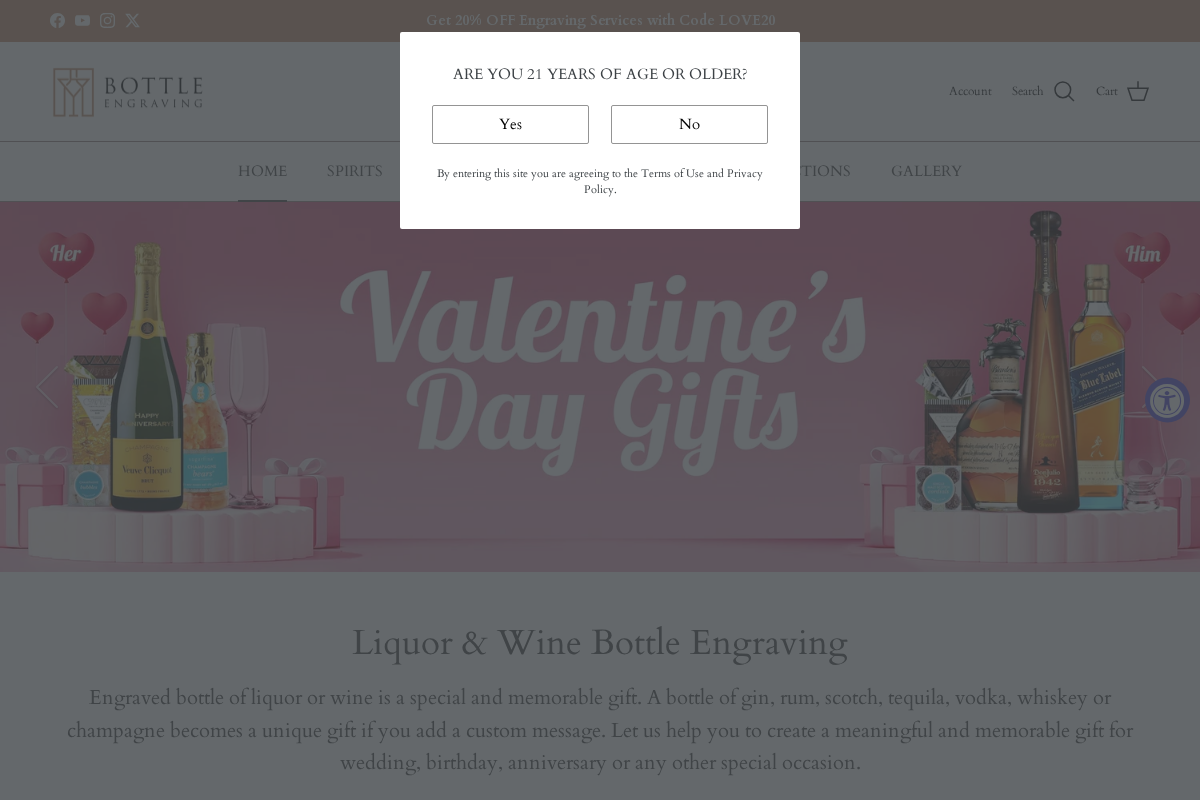The width and height of the screenshot is (1200, 800).
Task: Open the Facebook social icon
Action: pyautogui.click(x=57, y=20)
